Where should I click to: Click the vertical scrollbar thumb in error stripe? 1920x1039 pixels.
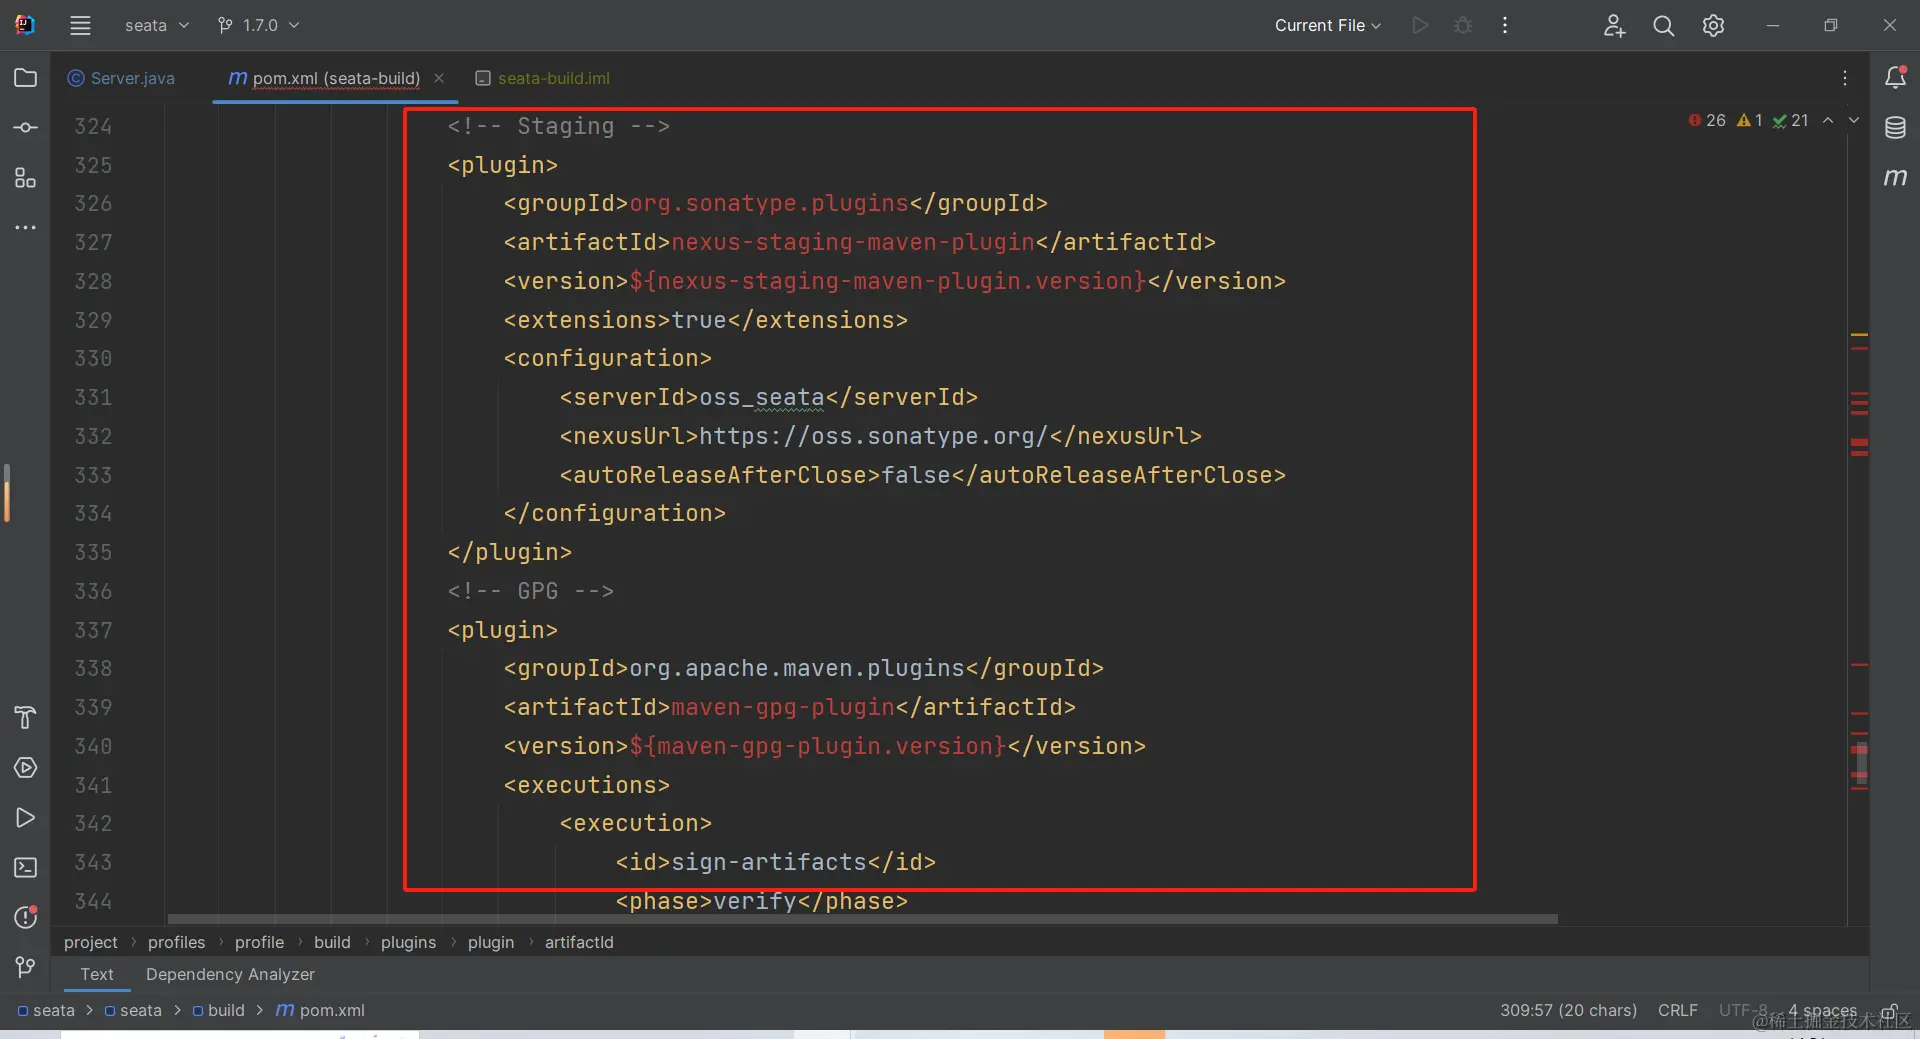[x=1860, y=762]
